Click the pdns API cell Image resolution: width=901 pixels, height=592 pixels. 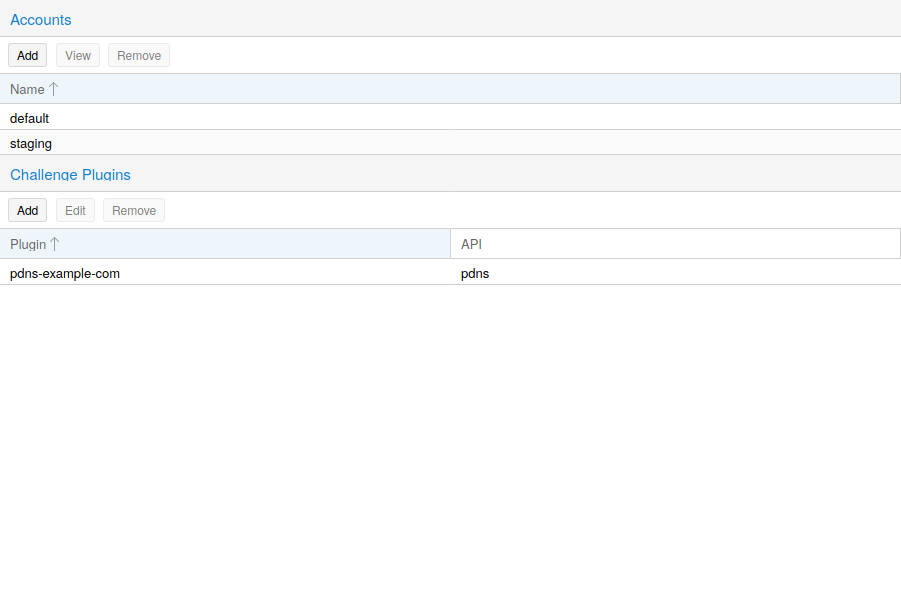coord(475,273)
